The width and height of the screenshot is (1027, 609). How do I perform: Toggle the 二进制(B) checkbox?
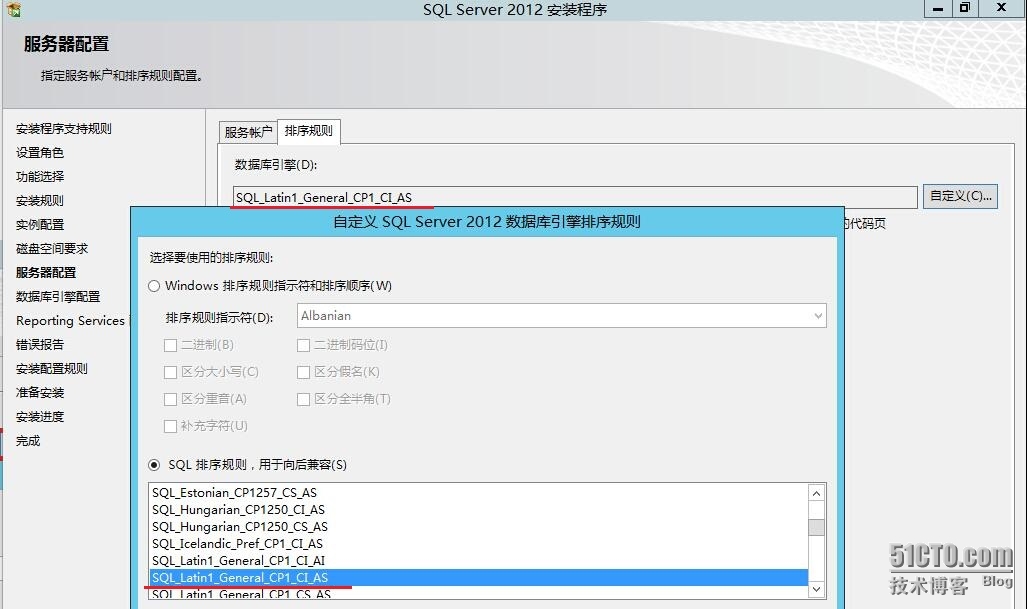170,345
